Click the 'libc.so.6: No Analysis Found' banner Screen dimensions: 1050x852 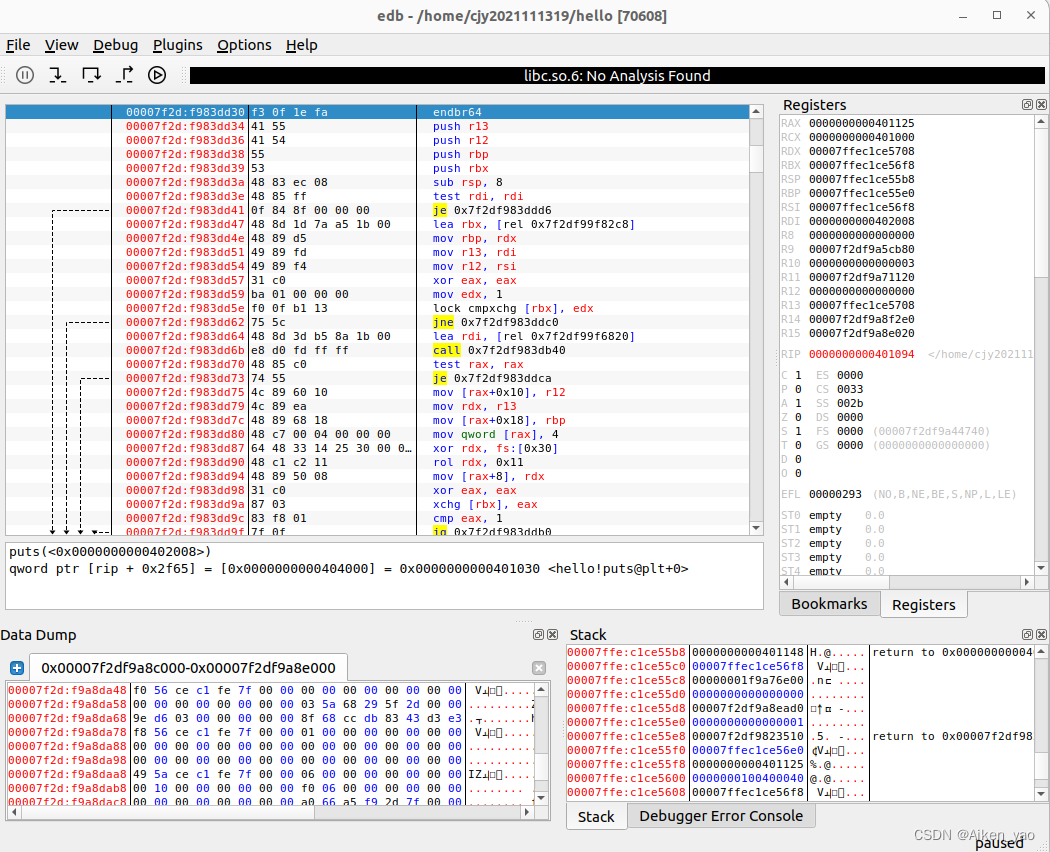[617, 76]
